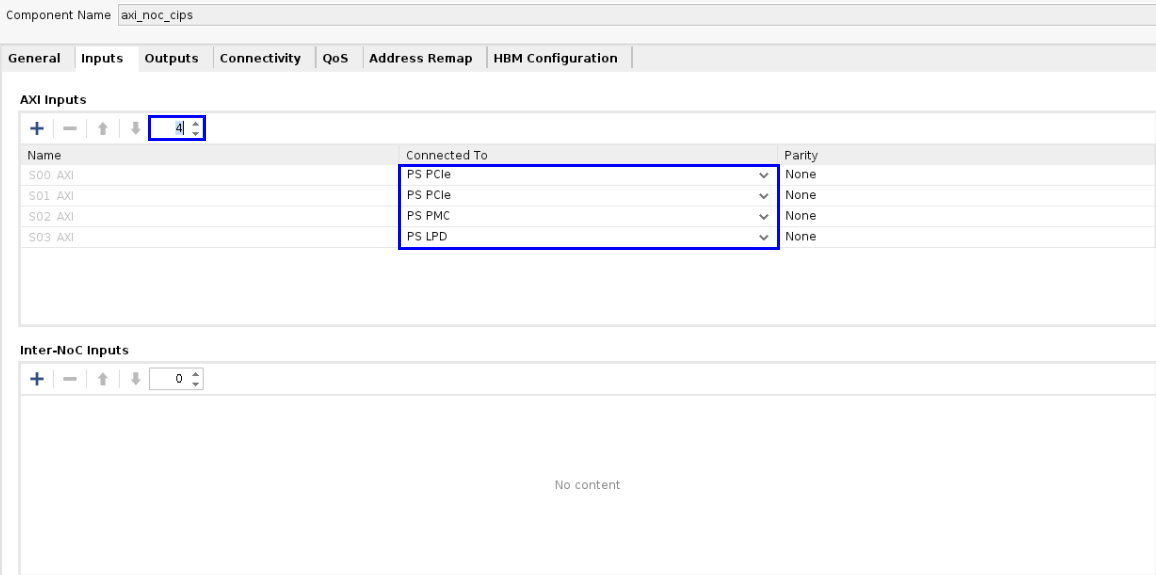Expand the PS LPD dropdown for S03 AXI

pyautogui.click(x=764, y=238)
